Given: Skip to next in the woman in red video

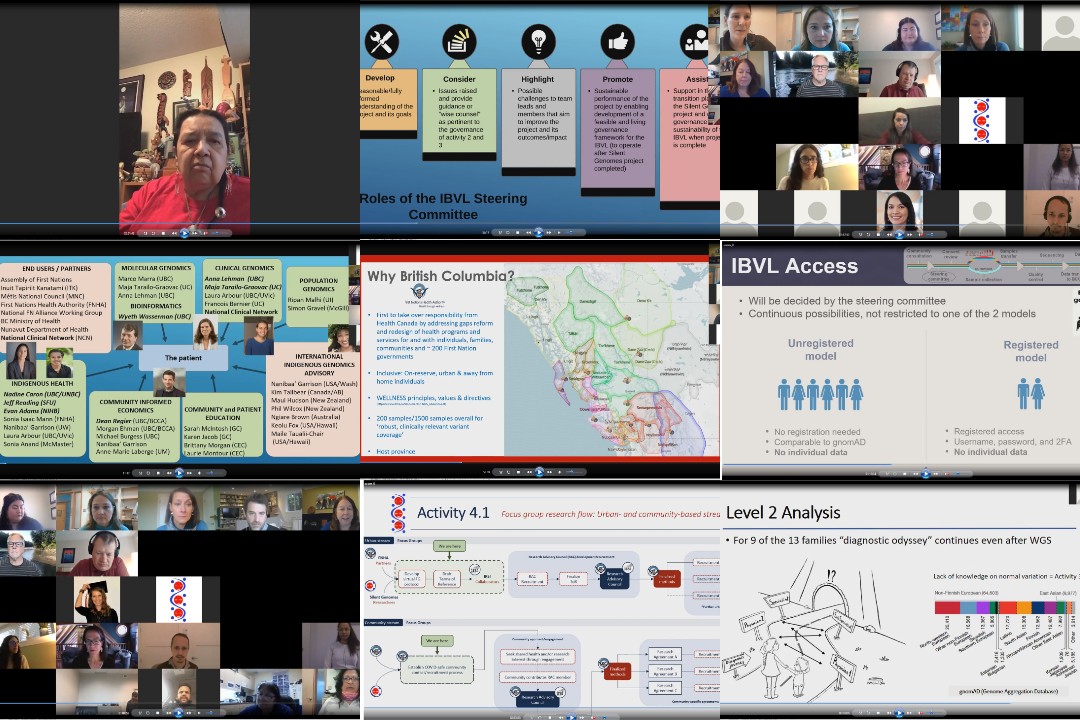Looking at the screenshot, I should pos(195,233).
